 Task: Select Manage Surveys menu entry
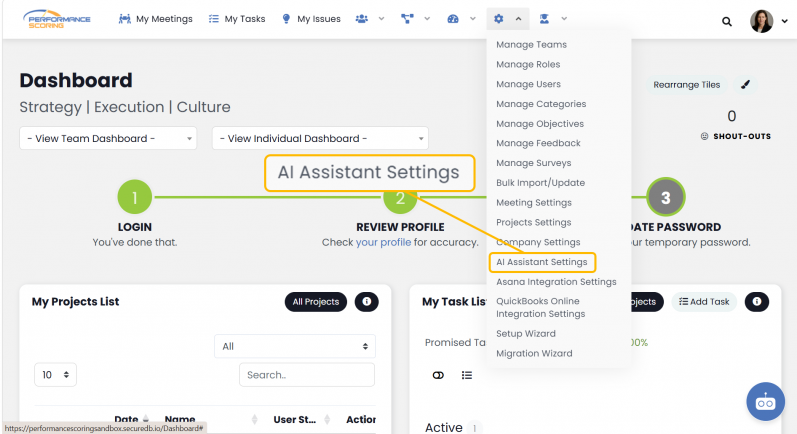pyautogui.click(x=534, y=163)
